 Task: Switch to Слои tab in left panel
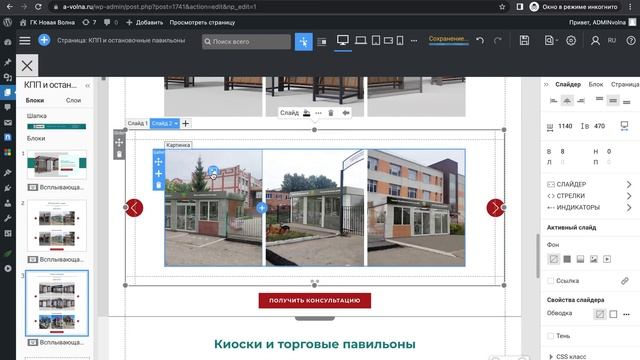point(73,100)
